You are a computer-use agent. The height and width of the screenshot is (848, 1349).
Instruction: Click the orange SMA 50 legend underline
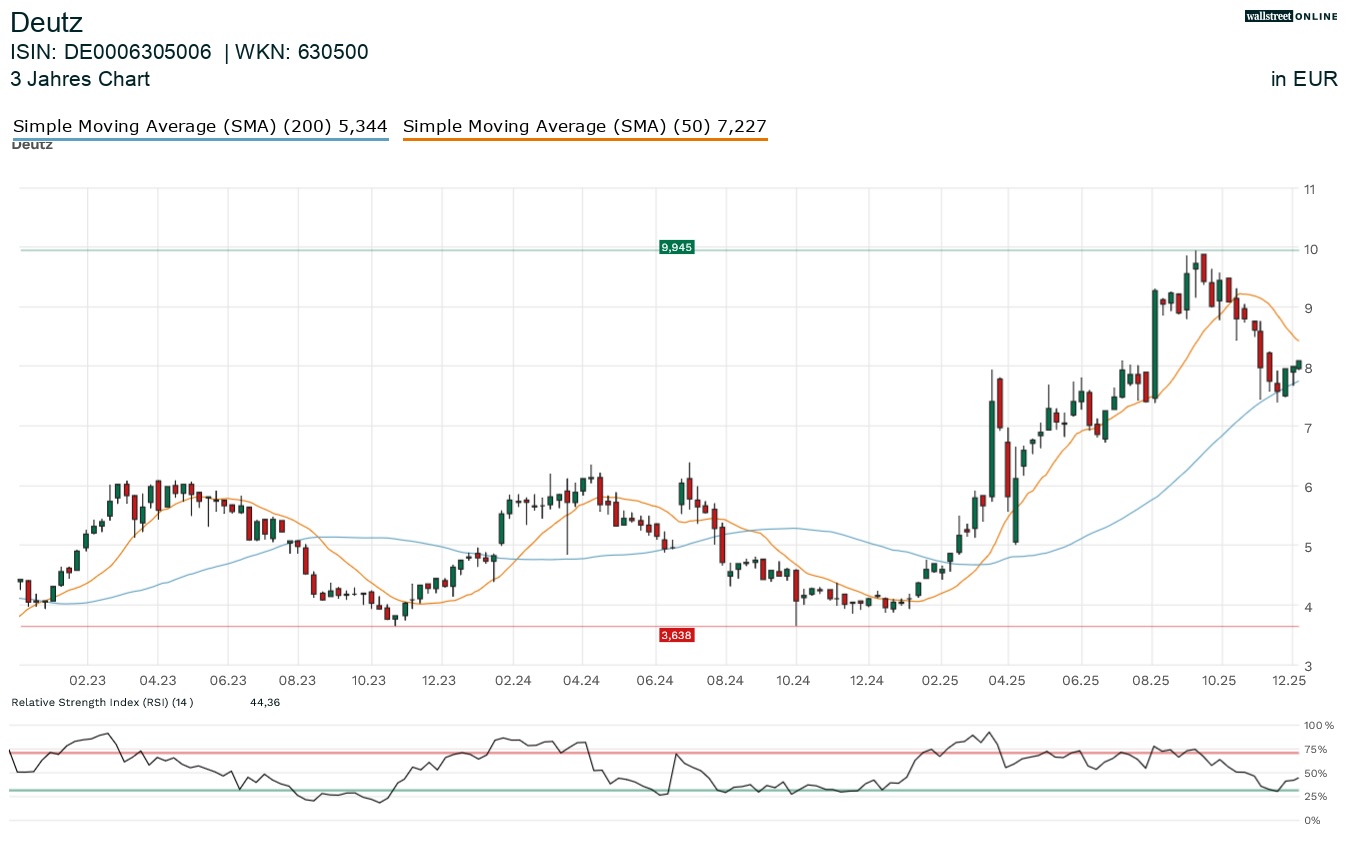click(584, 139)
